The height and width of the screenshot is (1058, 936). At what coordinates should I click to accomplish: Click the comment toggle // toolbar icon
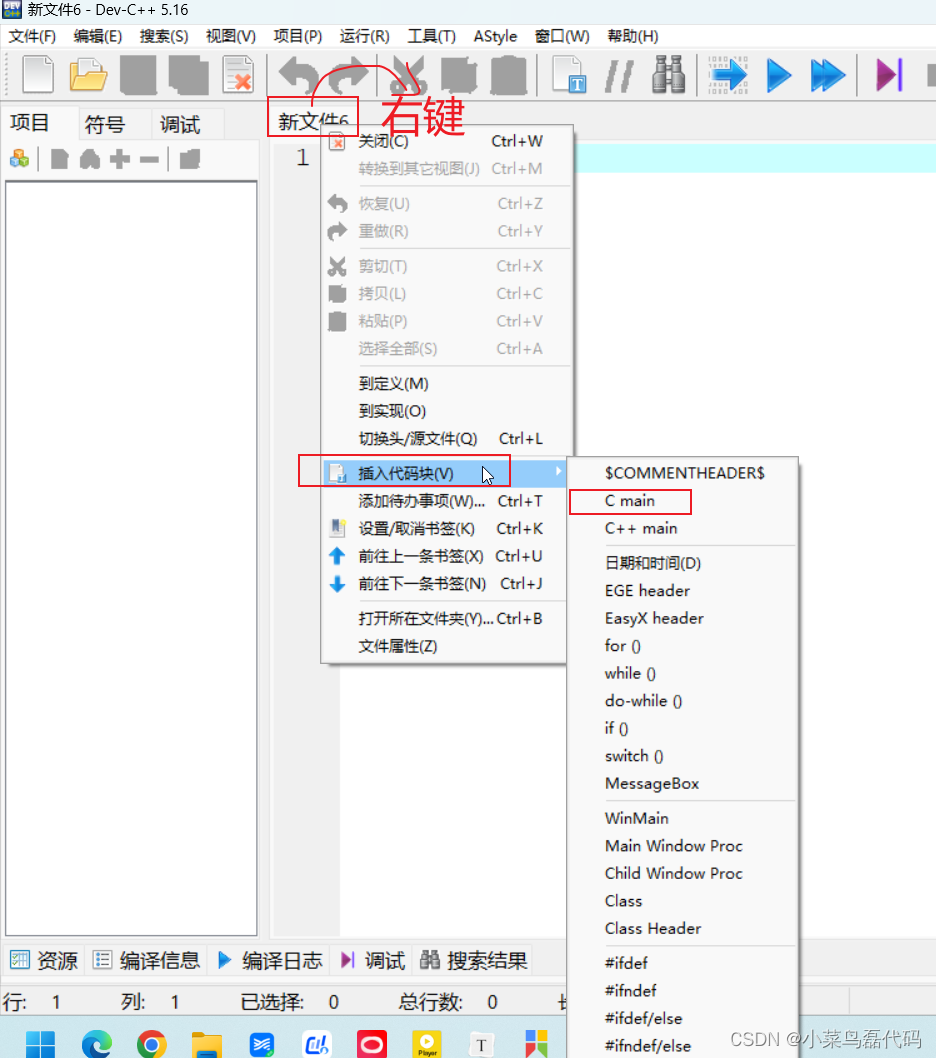click(619, 74)
